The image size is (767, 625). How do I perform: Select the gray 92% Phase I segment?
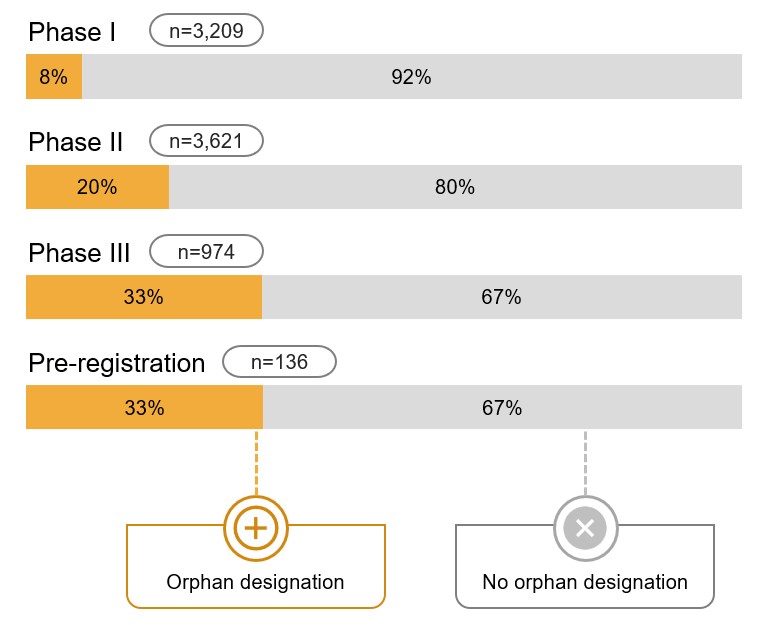pos(411,77)
